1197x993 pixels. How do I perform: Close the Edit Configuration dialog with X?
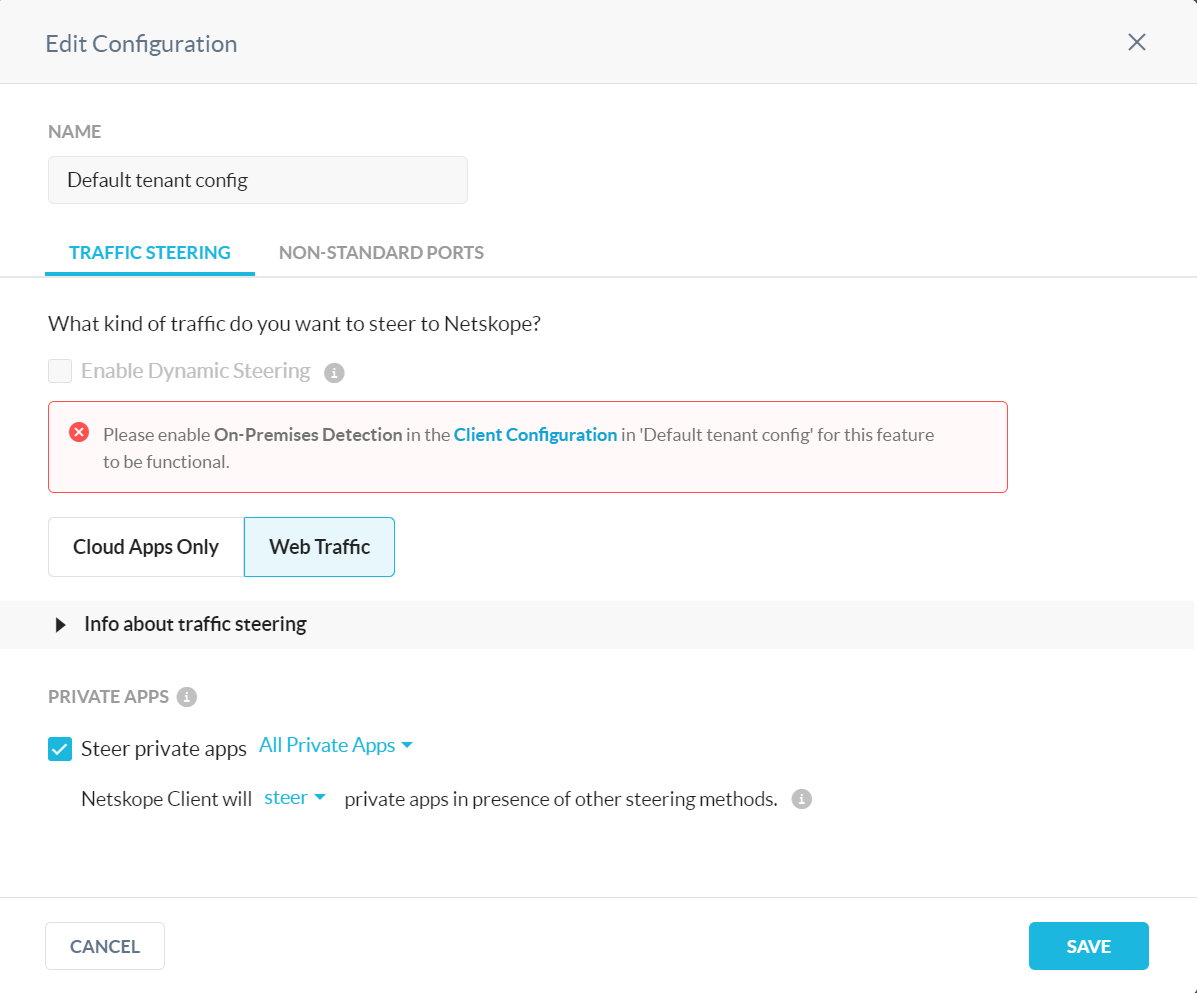click(x=1136, y=42)
